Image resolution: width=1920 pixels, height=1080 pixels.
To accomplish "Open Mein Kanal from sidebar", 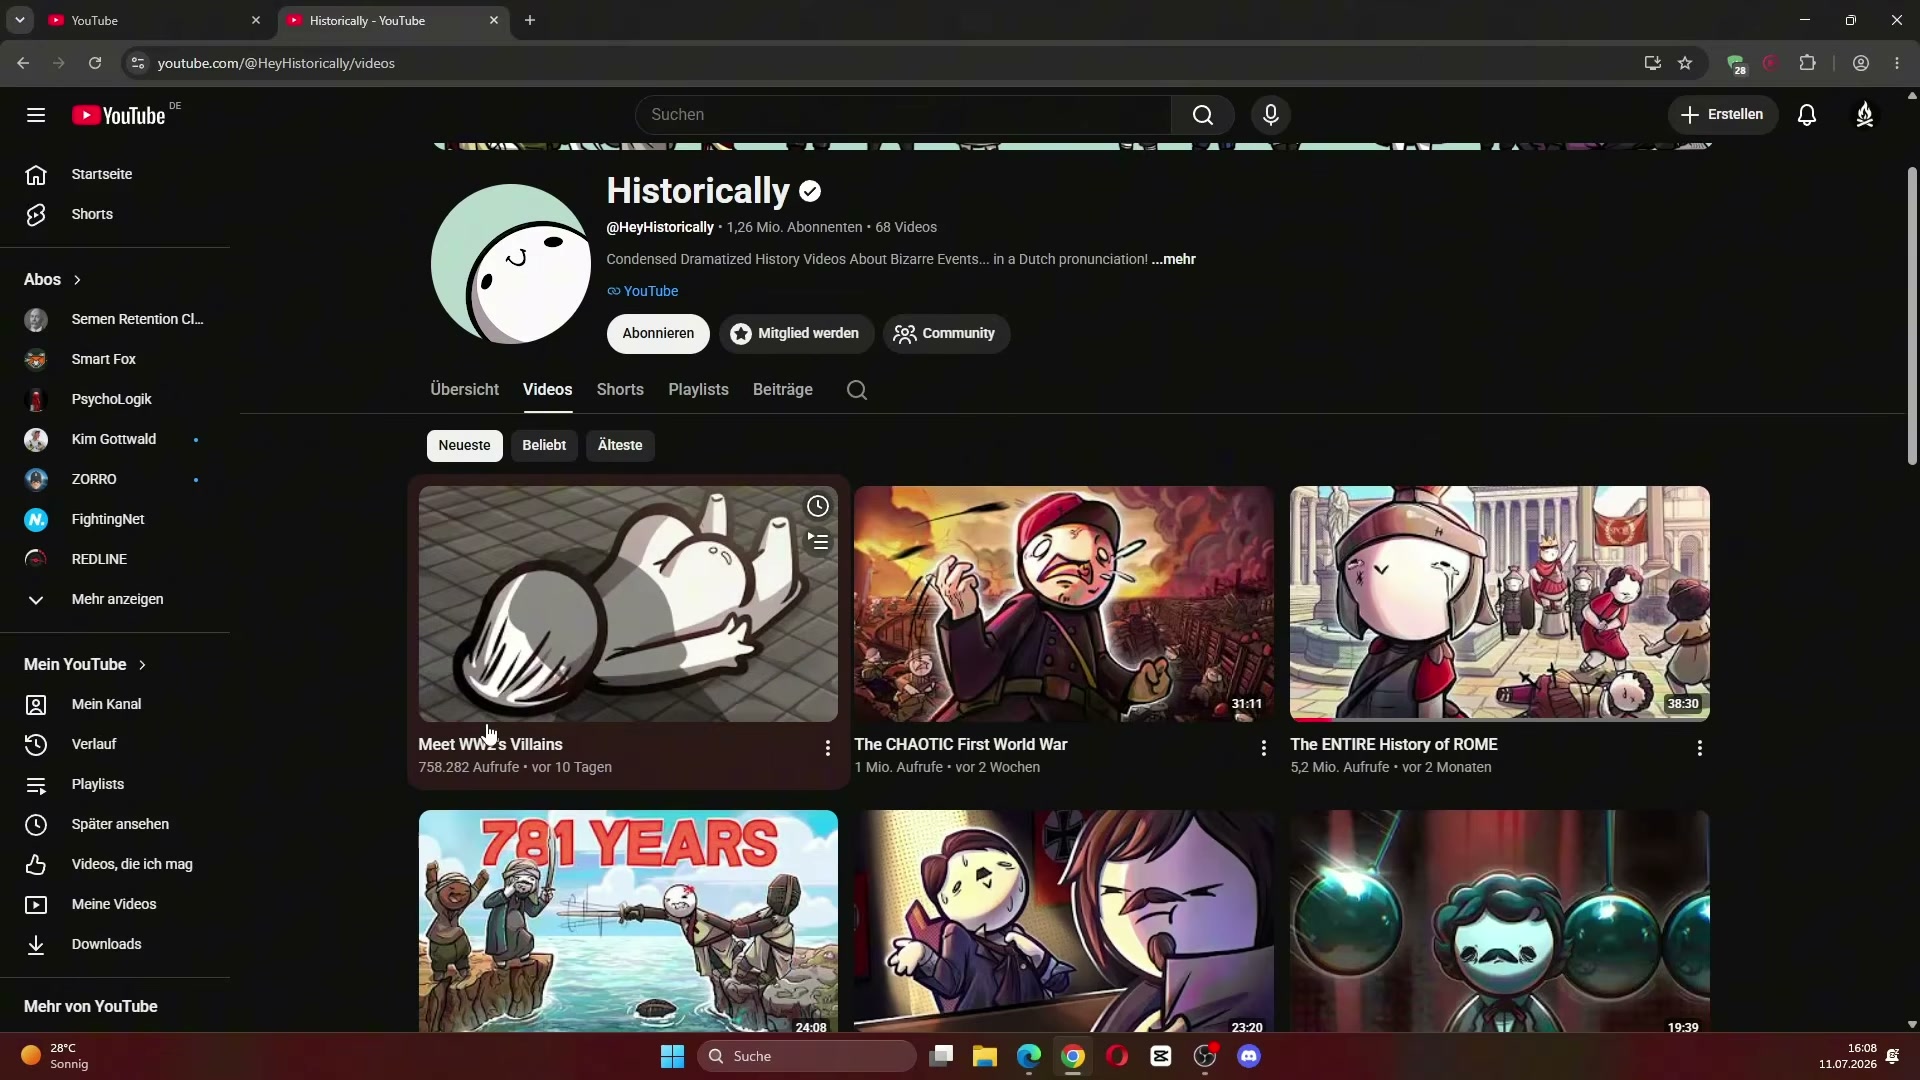I will (x=116, y=704).
